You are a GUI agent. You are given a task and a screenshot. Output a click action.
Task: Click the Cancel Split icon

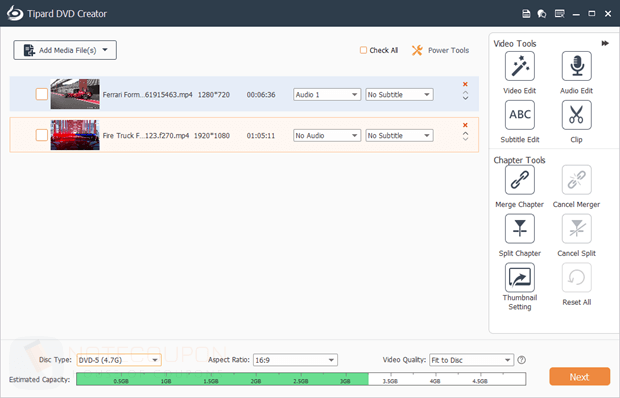[577, 229]
